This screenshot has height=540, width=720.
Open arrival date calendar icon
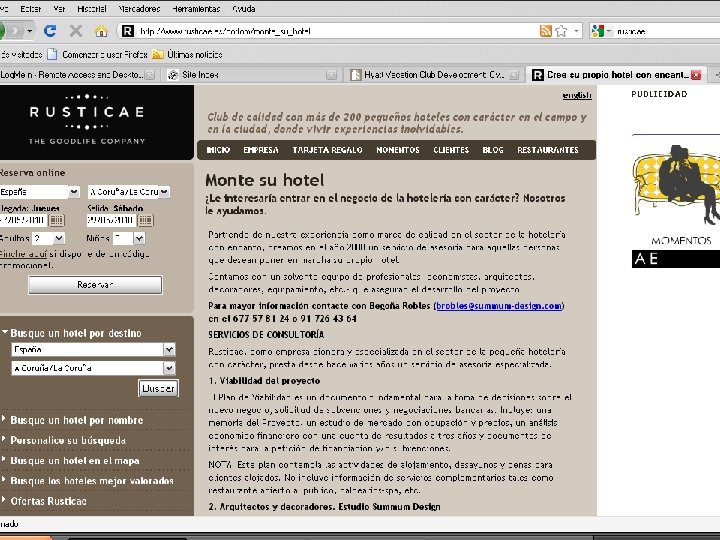[x=56, y=220]
